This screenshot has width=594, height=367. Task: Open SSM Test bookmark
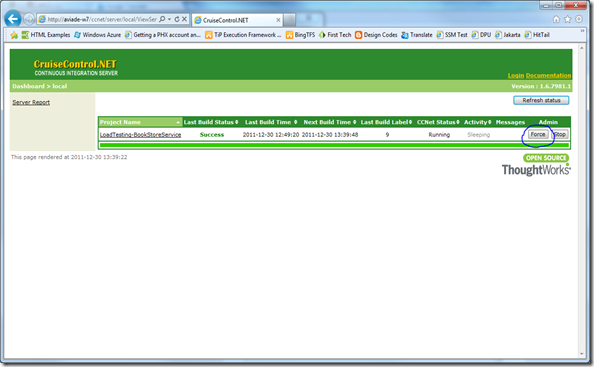tap(452, 35)
